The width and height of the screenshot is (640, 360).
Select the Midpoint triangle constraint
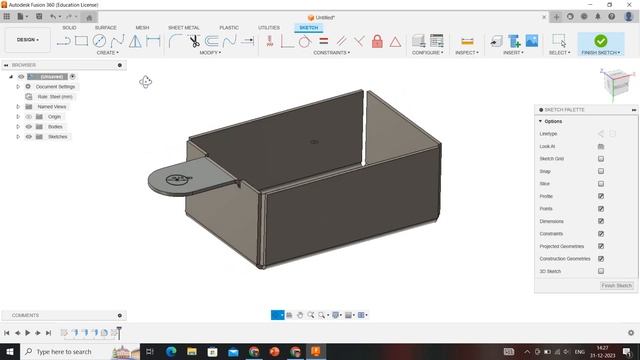[395, 41]
